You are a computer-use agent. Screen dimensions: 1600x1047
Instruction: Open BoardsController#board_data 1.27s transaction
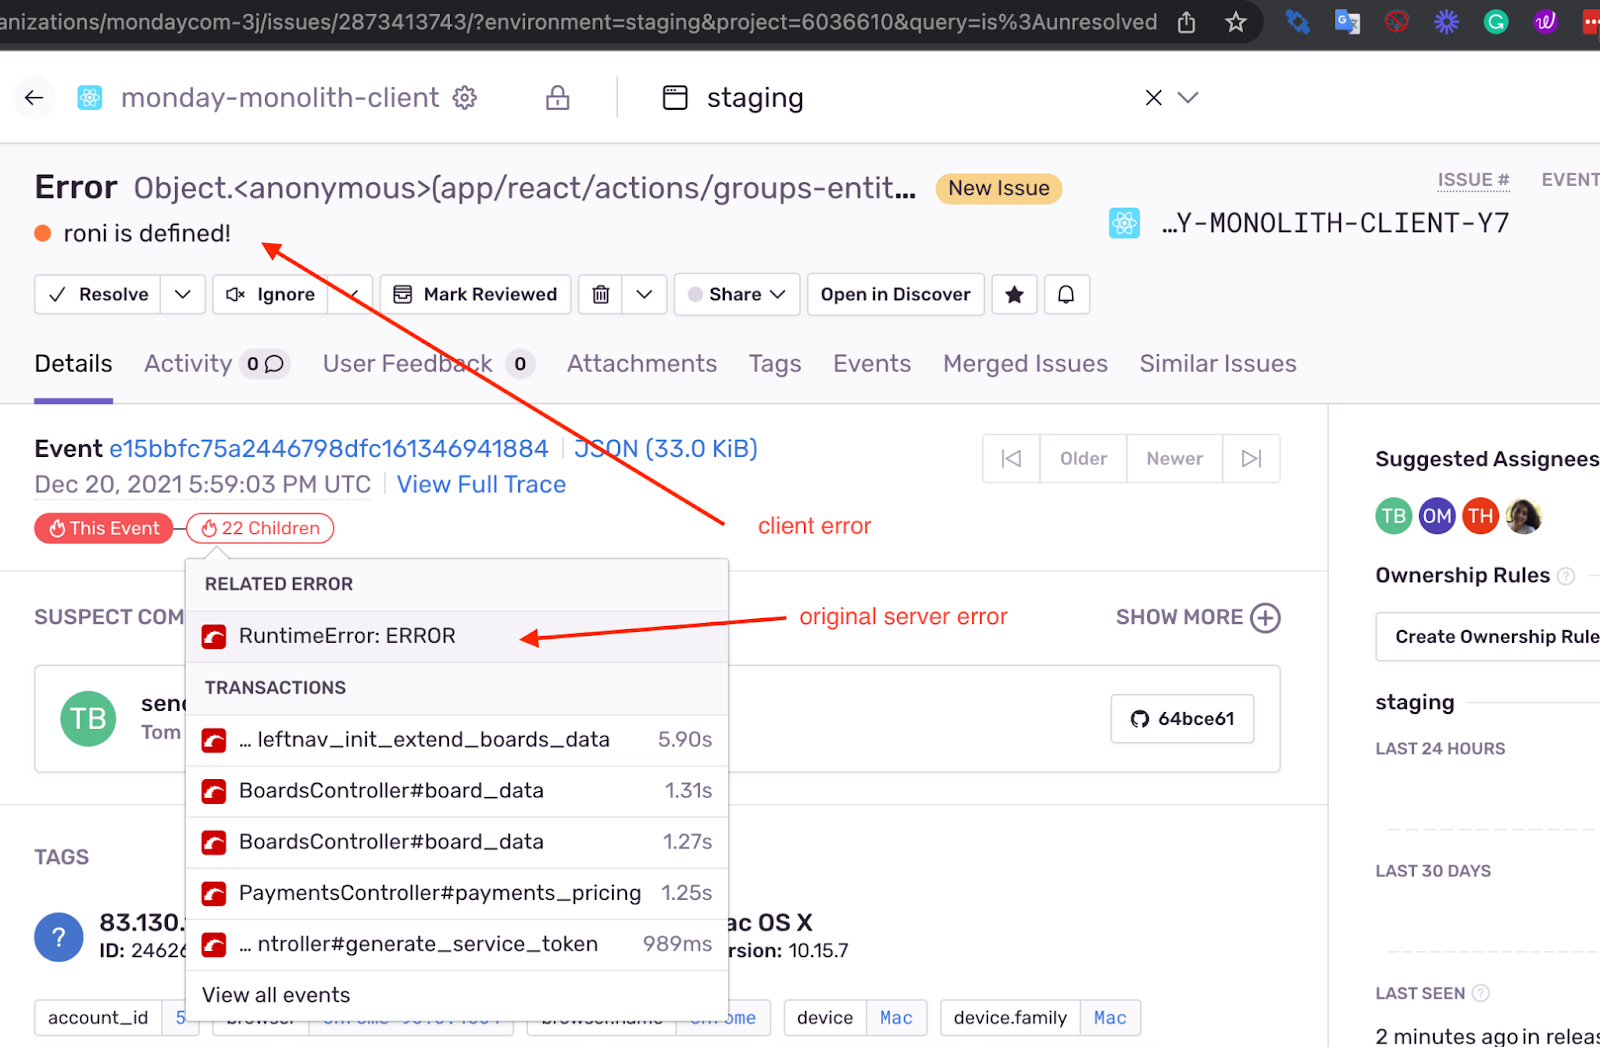(x=457, y=842)
